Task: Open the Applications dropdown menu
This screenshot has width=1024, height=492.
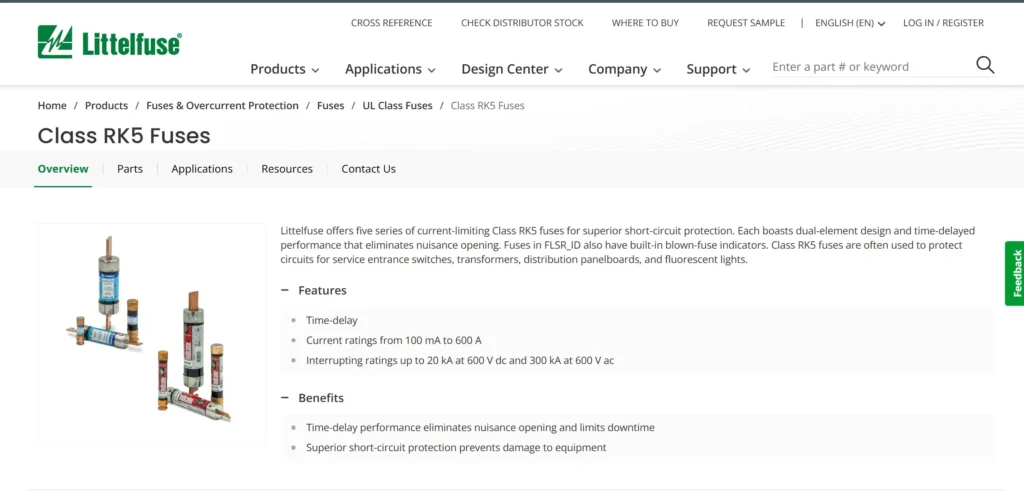Action: coord(390,69)
